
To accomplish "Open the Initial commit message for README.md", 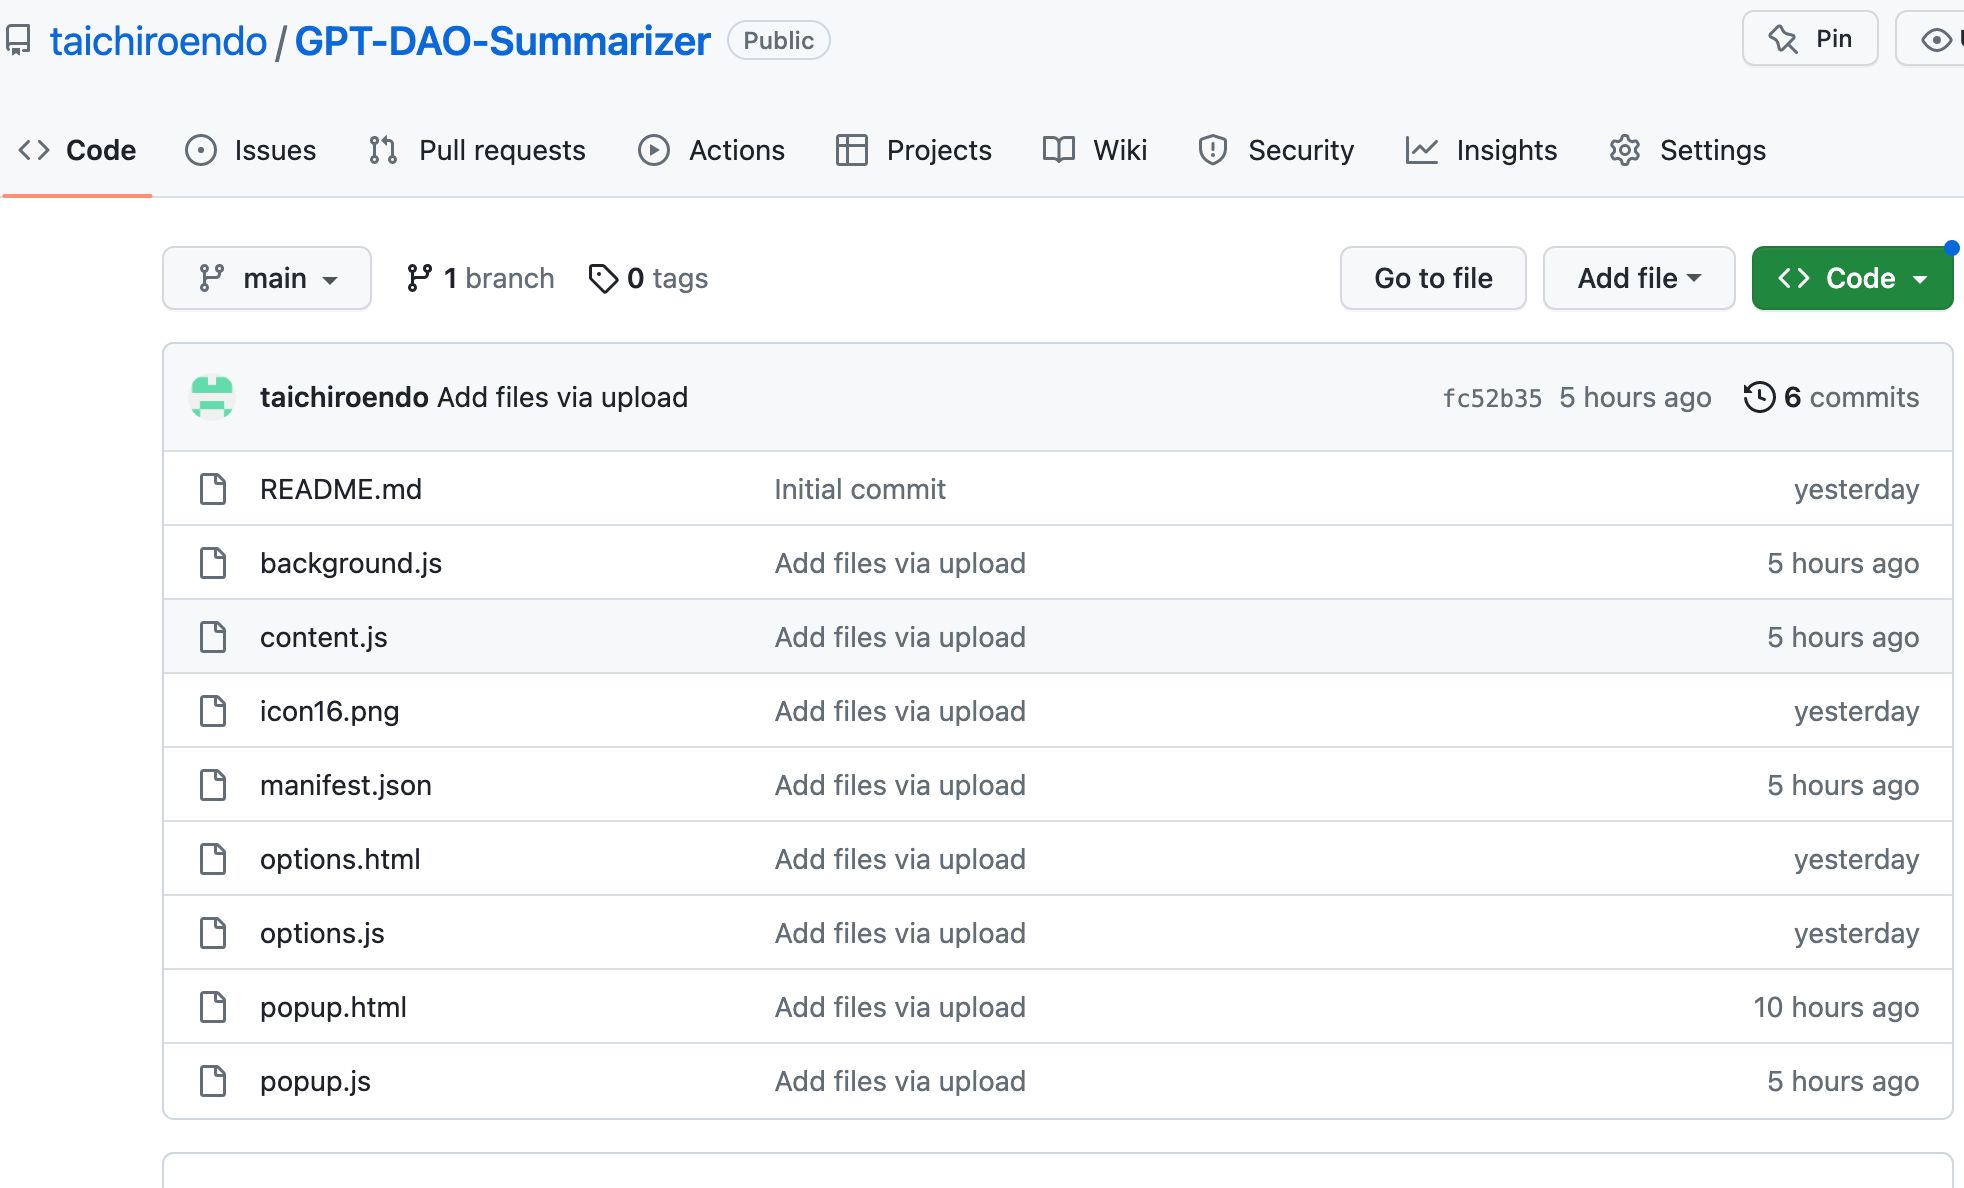I will 860,489.
